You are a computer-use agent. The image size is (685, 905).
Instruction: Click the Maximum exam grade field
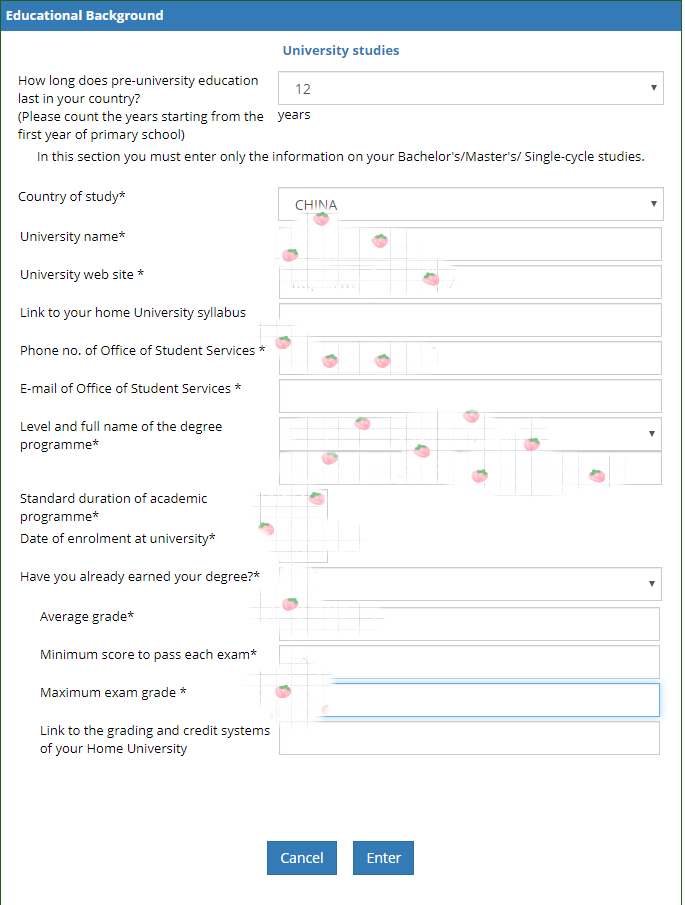coord(490,700)
